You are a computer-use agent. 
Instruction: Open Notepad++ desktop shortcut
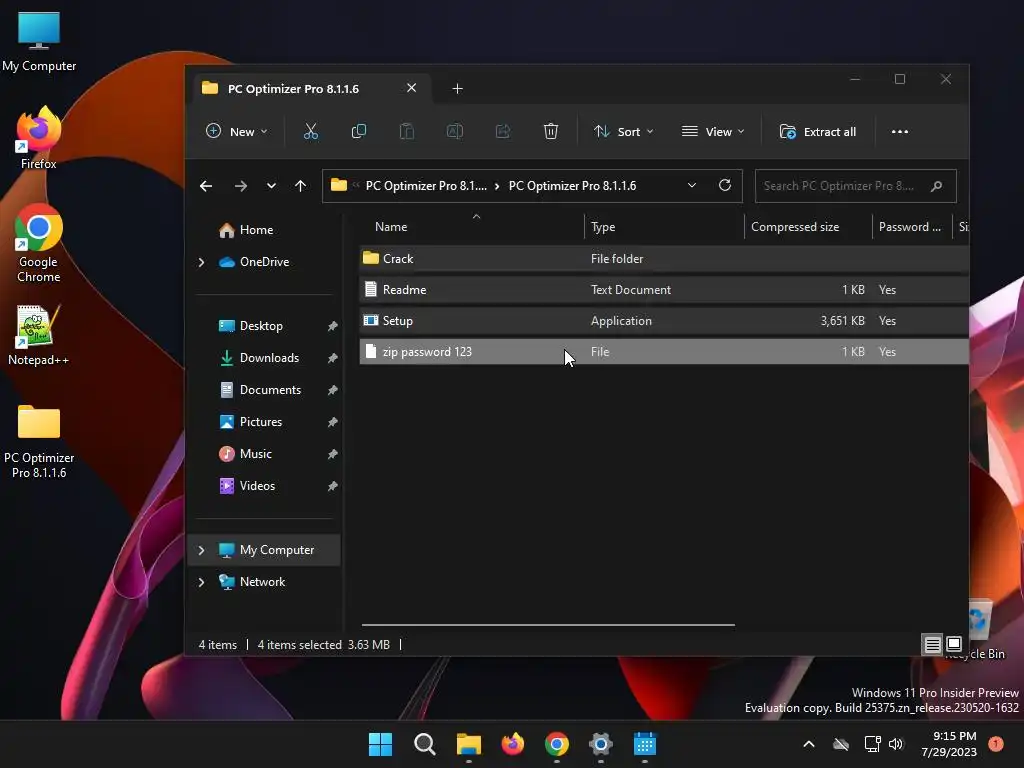pyautogui.click(x=39, y=336)
